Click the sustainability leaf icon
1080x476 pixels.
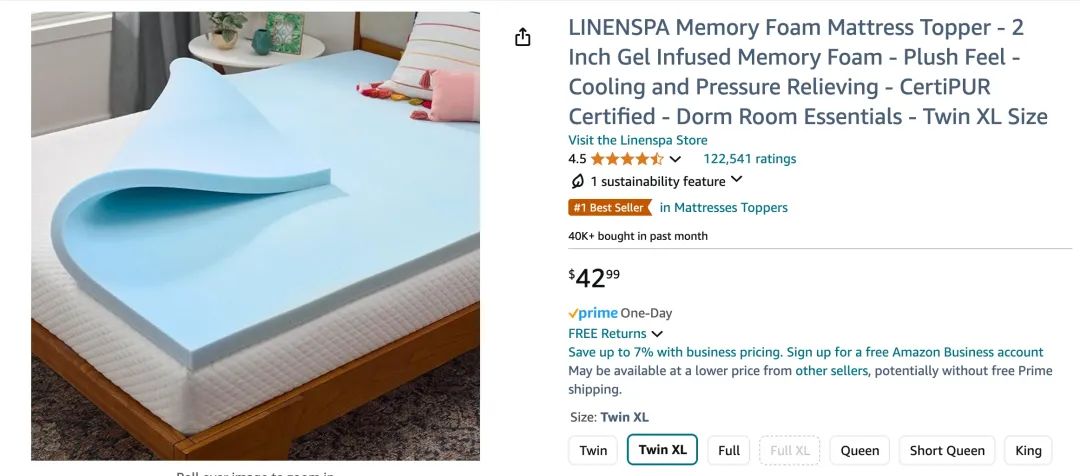tap(577, 181)
